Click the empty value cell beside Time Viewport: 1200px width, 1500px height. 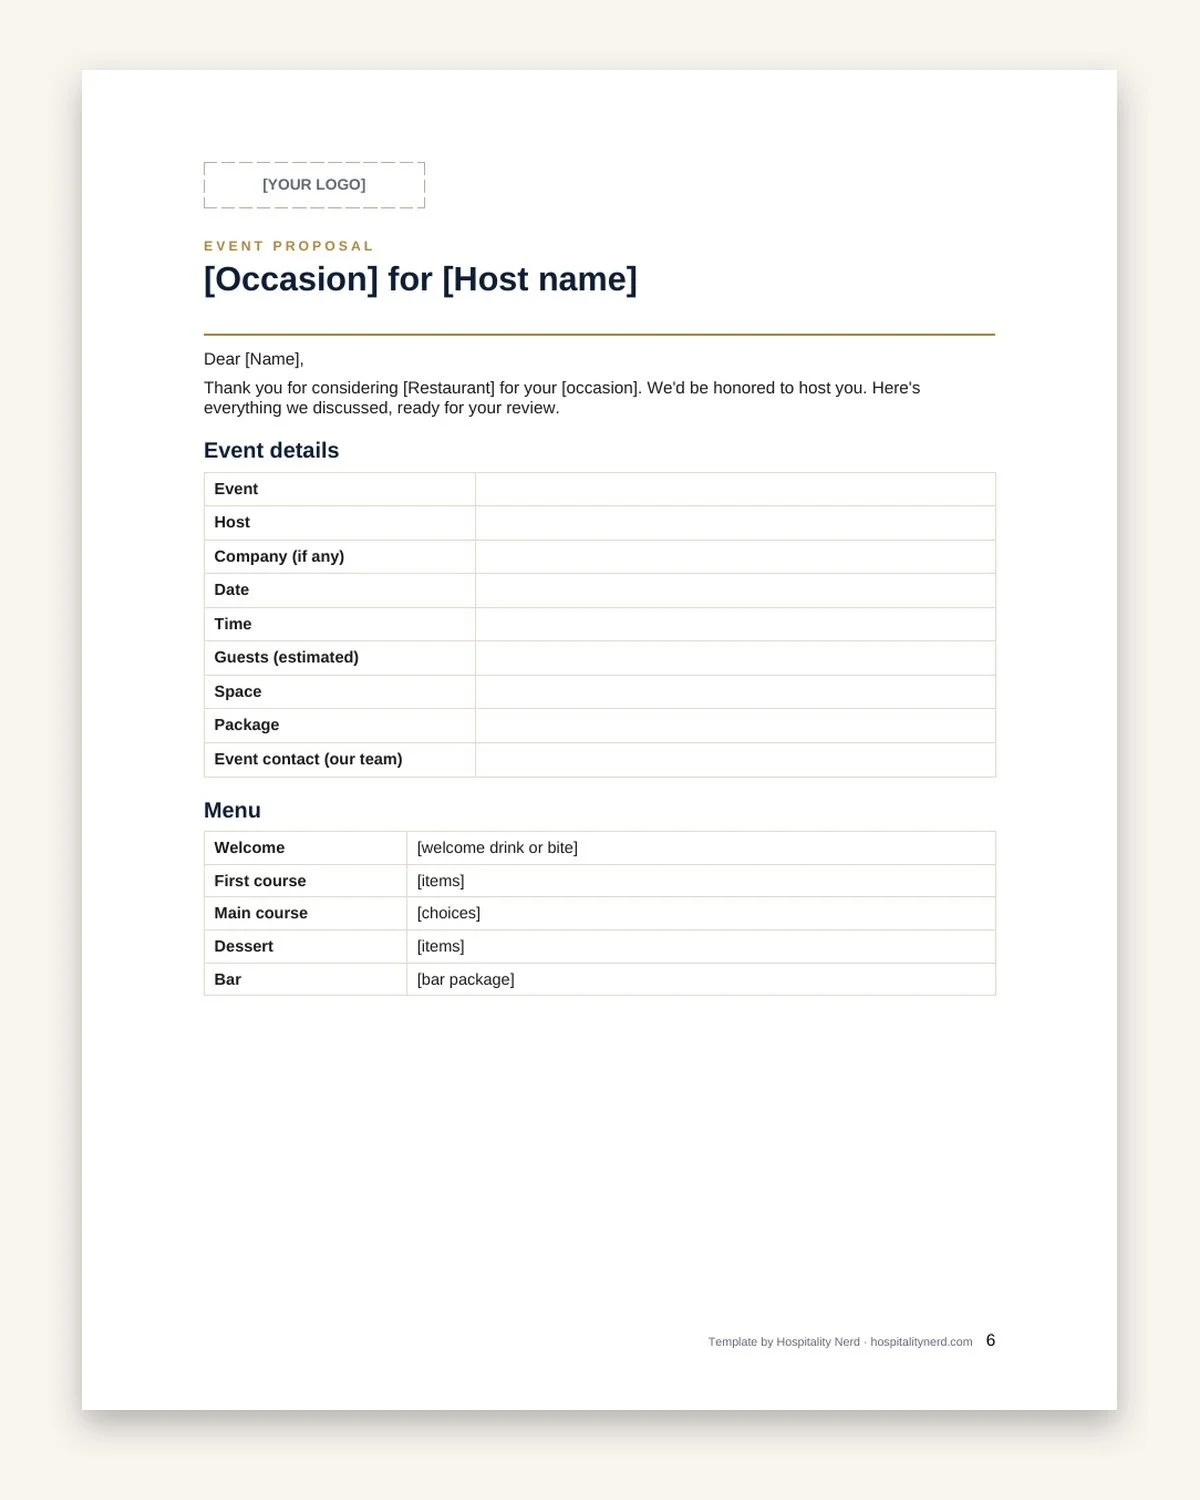[x=735, y=624]
